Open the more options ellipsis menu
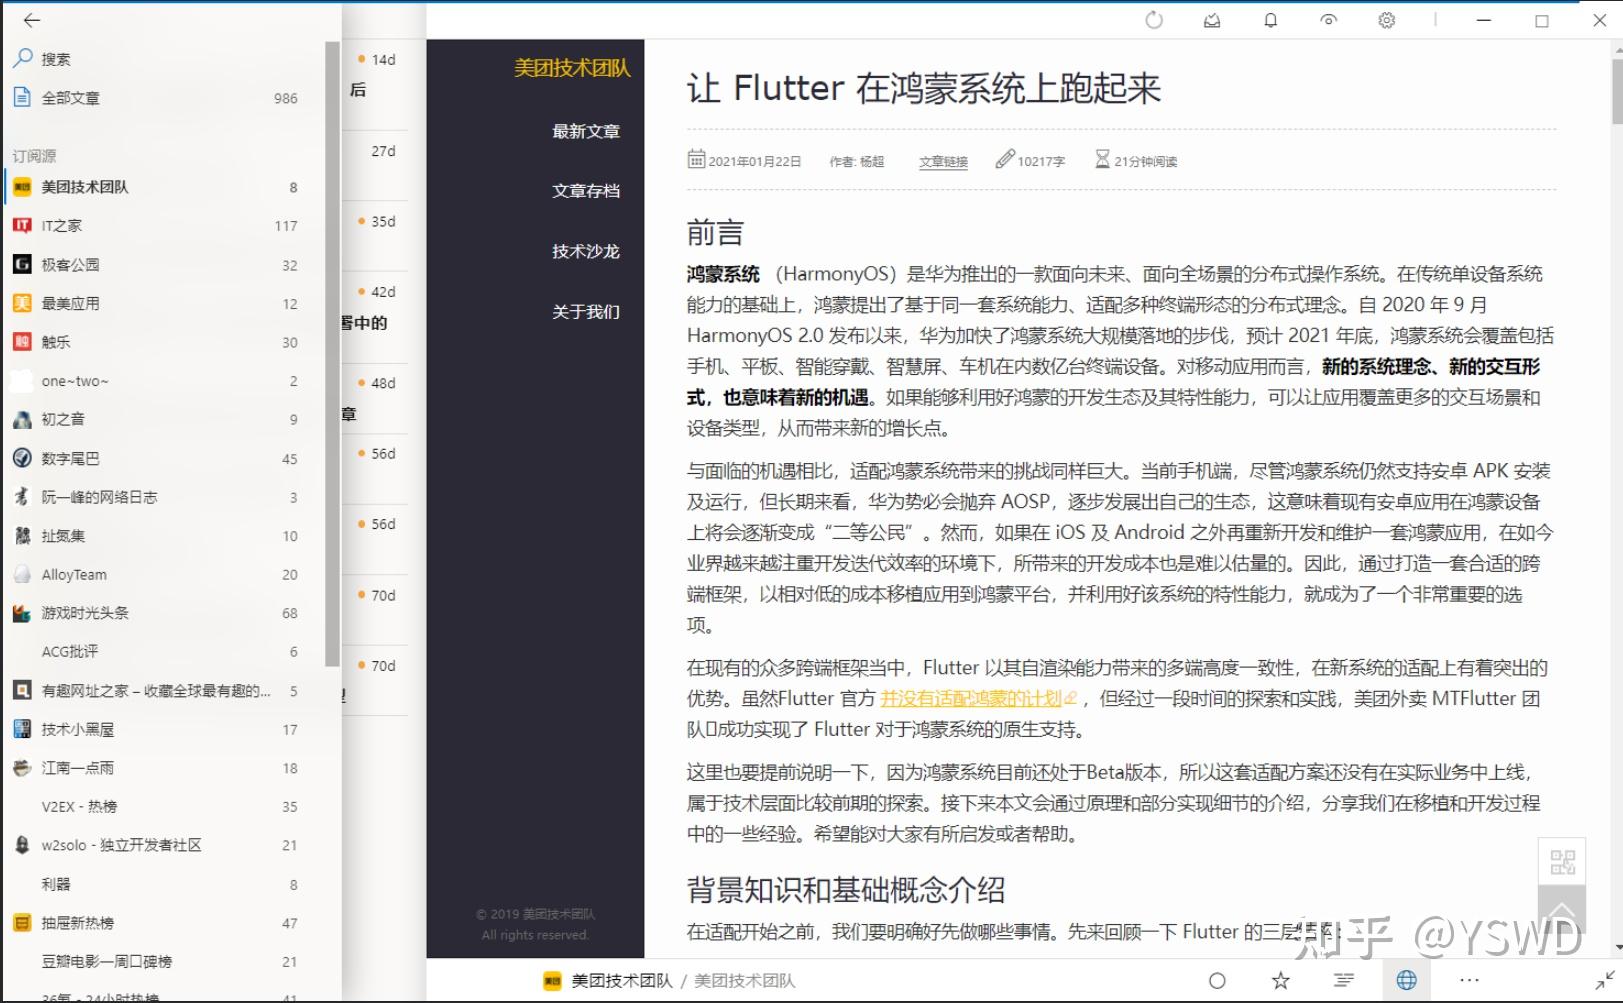 (1468, 980)
